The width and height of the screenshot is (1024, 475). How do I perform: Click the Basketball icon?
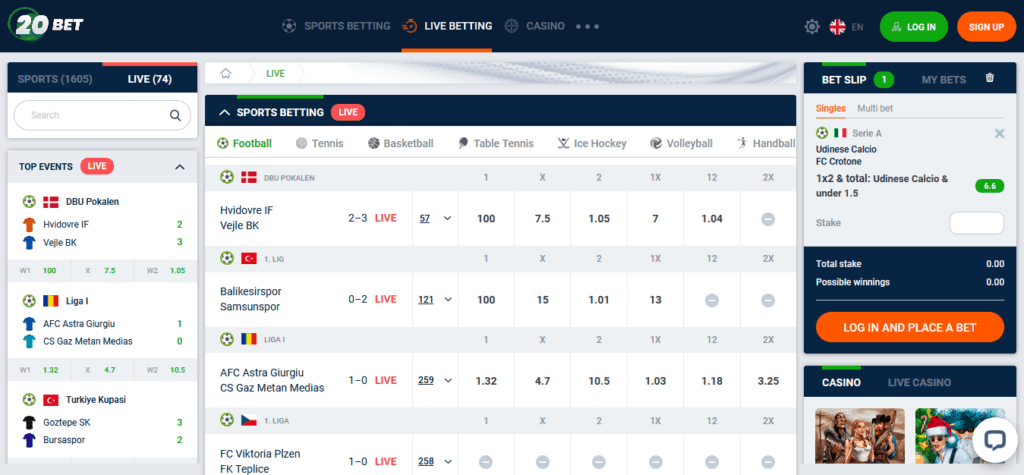[x=374, y=143]
